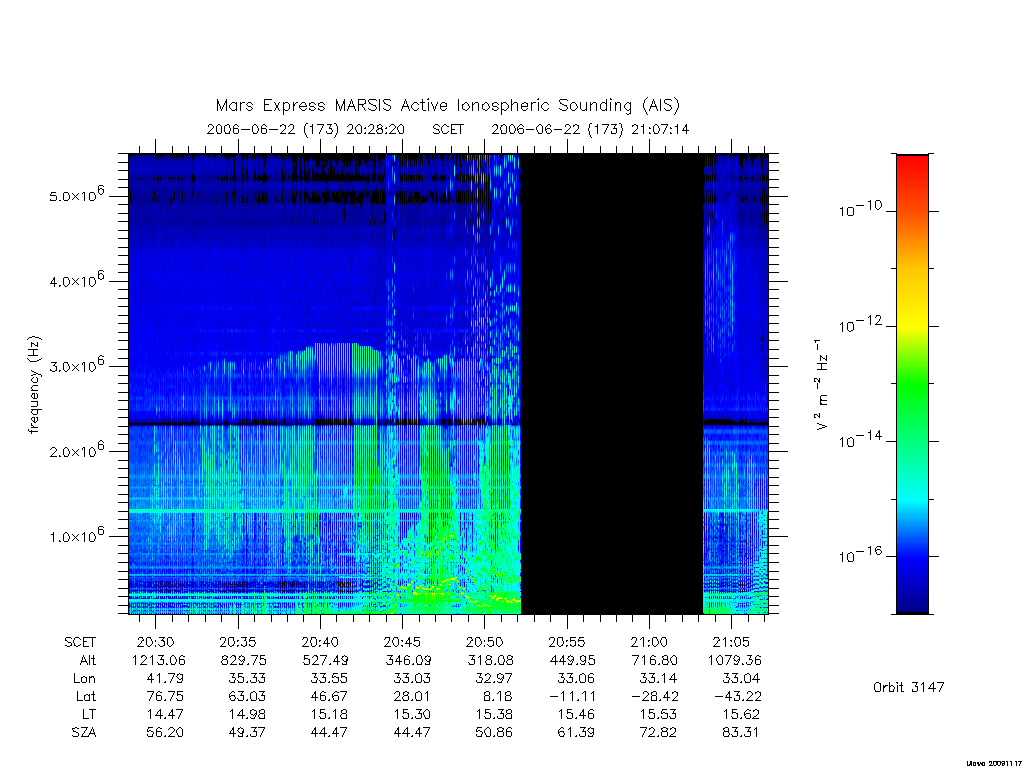Click the color bar units label V² m⁻² Hz⁻¹
This screenshot has width=1024, height=768.
[822, 385]
